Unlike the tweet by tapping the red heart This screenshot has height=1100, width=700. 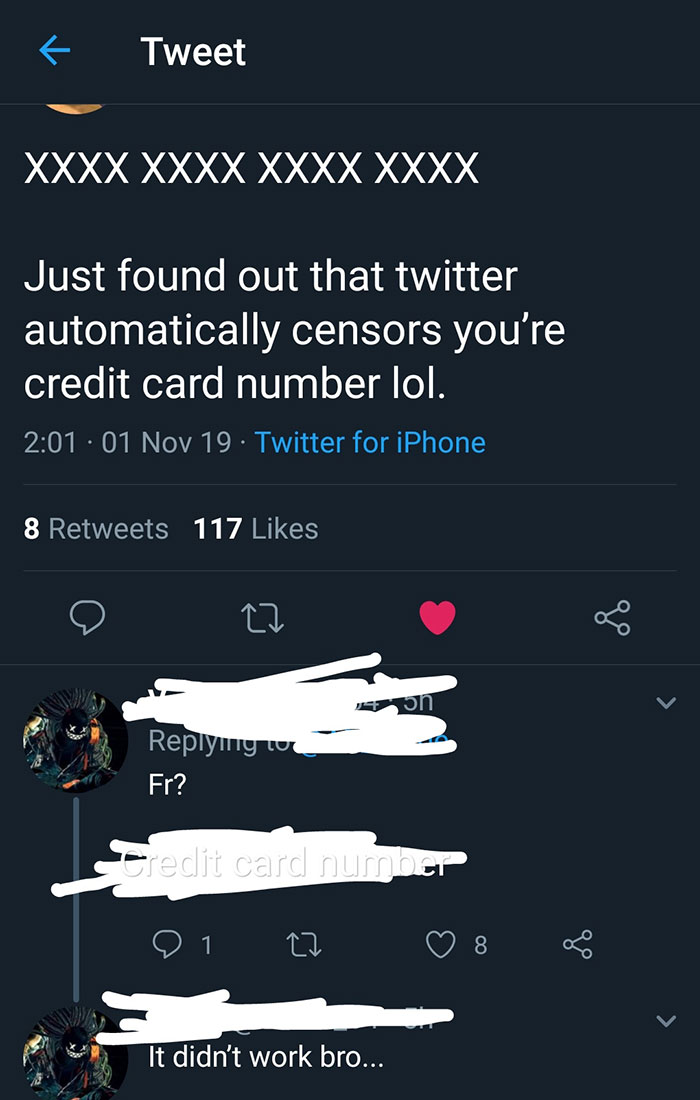437,617
